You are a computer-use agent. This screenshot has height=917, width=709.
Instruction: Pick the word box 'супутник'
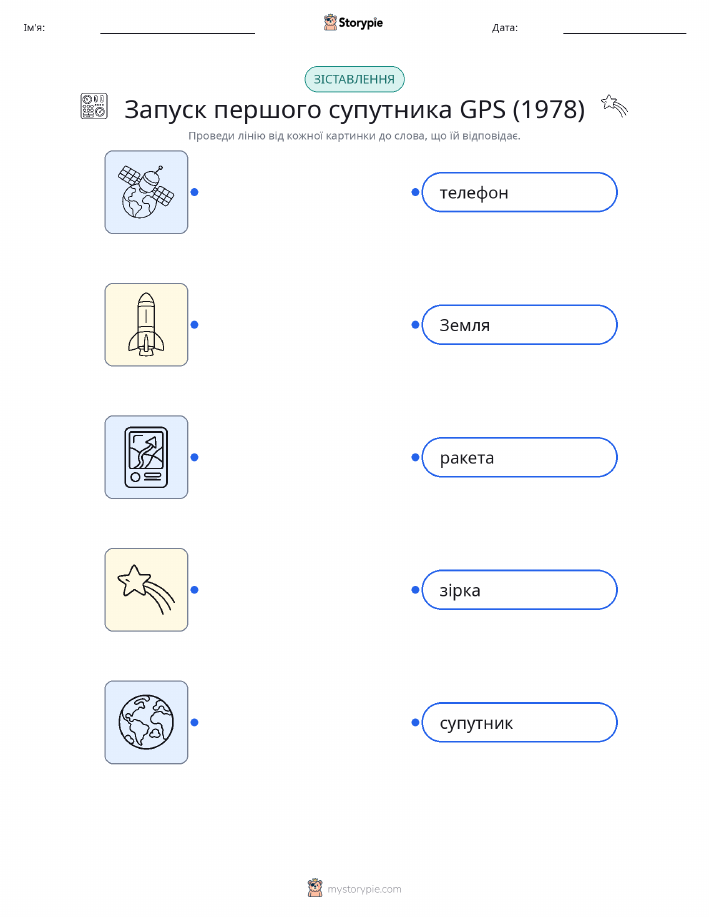(519, 722)
